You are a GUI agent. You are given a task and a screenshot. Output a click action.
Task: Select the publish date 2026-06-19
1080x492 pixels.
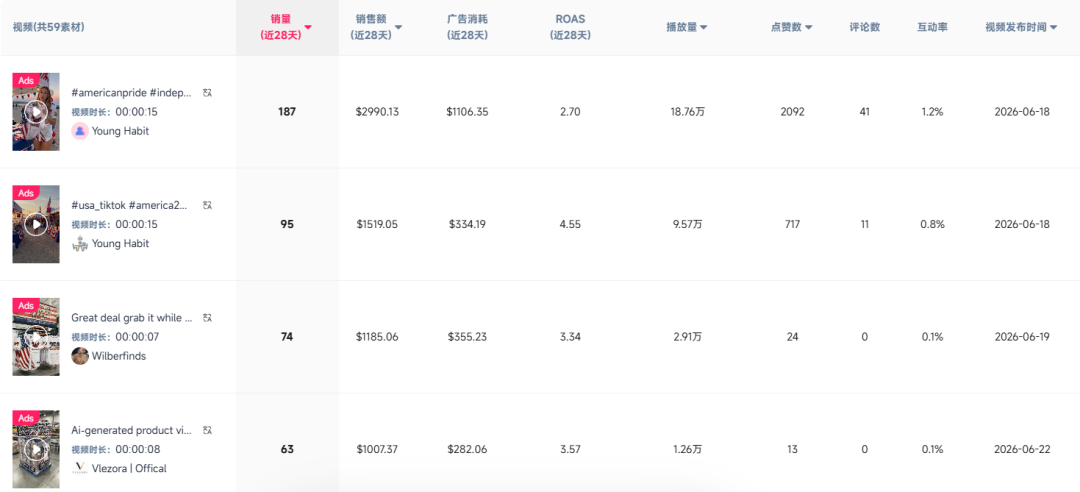1022,337
